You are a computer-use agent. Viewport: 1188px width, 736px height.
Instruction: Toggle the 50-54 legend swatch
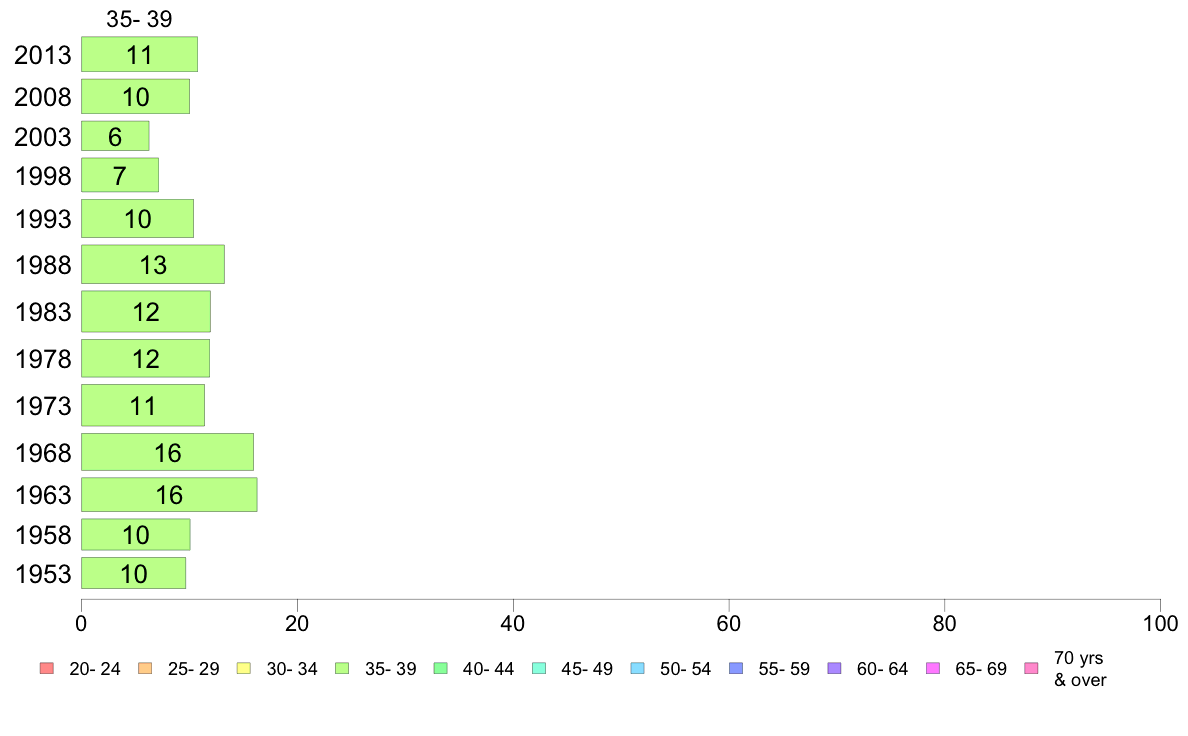[638, 669]
